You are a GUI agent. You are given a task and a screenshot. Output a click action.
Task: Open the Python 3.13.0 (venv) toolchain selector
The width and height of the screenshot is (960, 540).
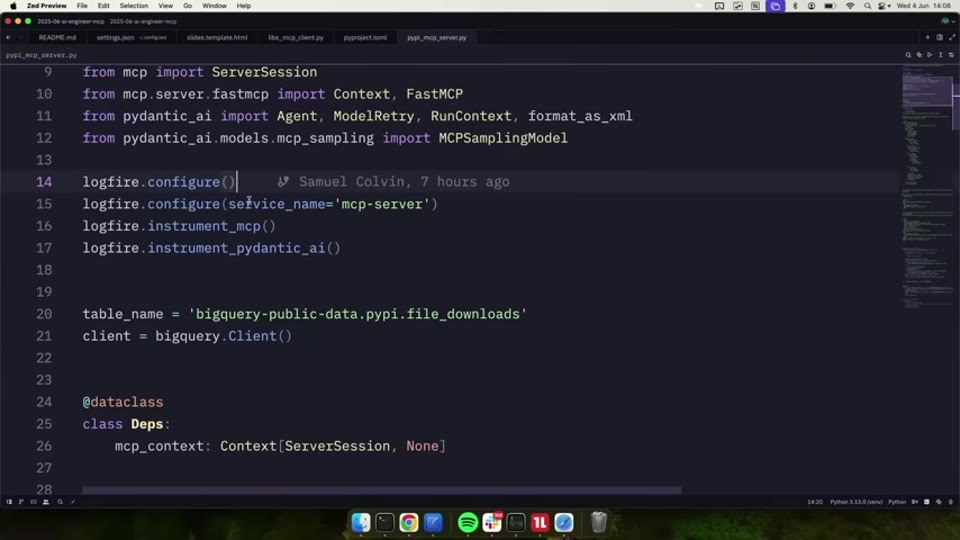pyautogui.click(x=856, y=502)
